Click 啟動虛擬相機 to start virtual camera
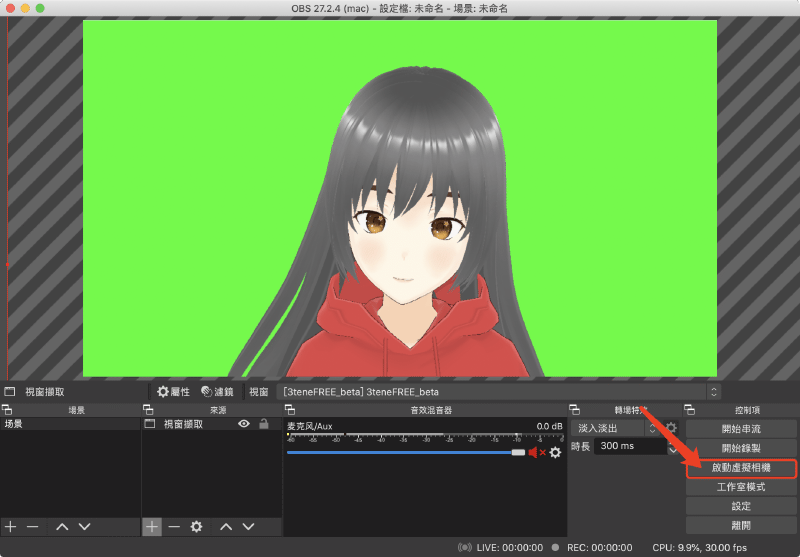The image size is (800, 557). (x=741, y=468)
